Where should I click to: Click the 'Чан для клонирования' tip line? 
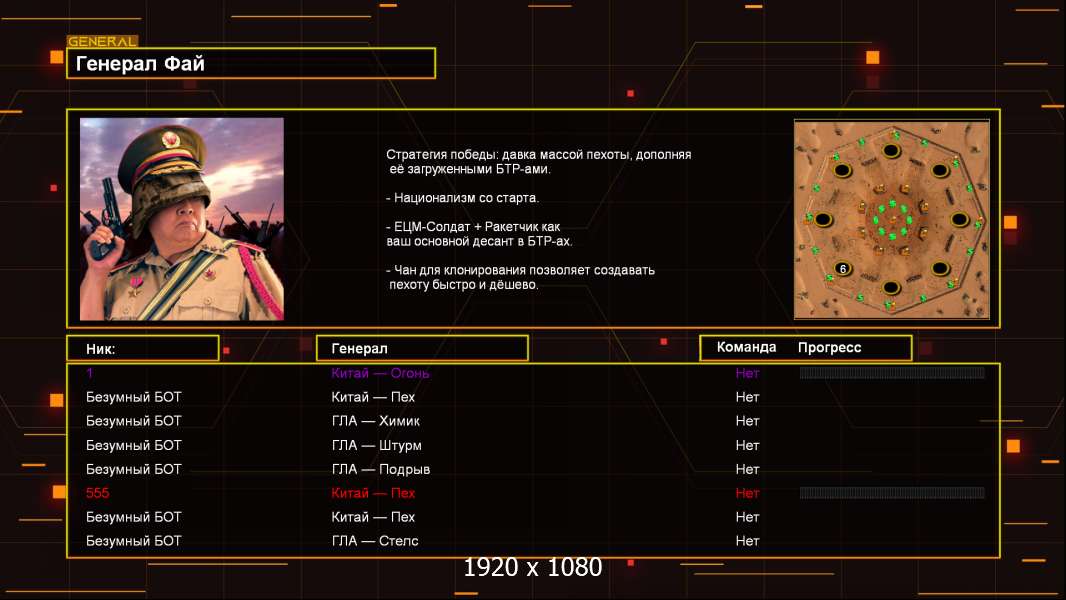point(520,277)
